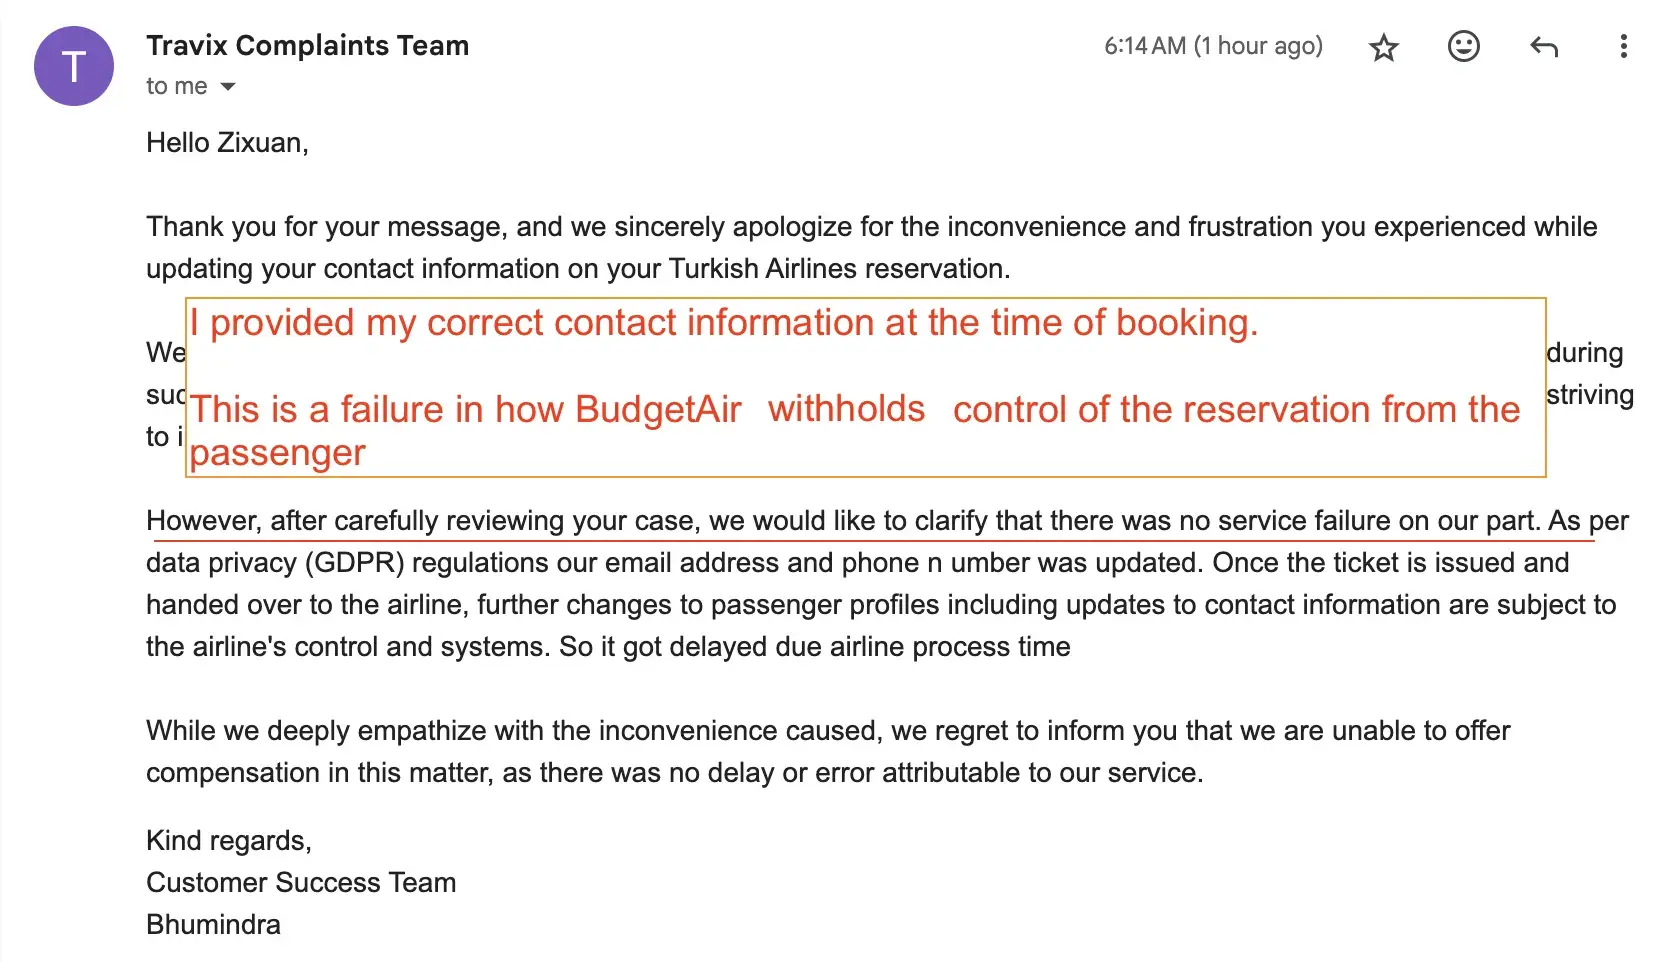
Task: Star this email from Travix
Action: pyautogui.click(x=1384, y=47)
